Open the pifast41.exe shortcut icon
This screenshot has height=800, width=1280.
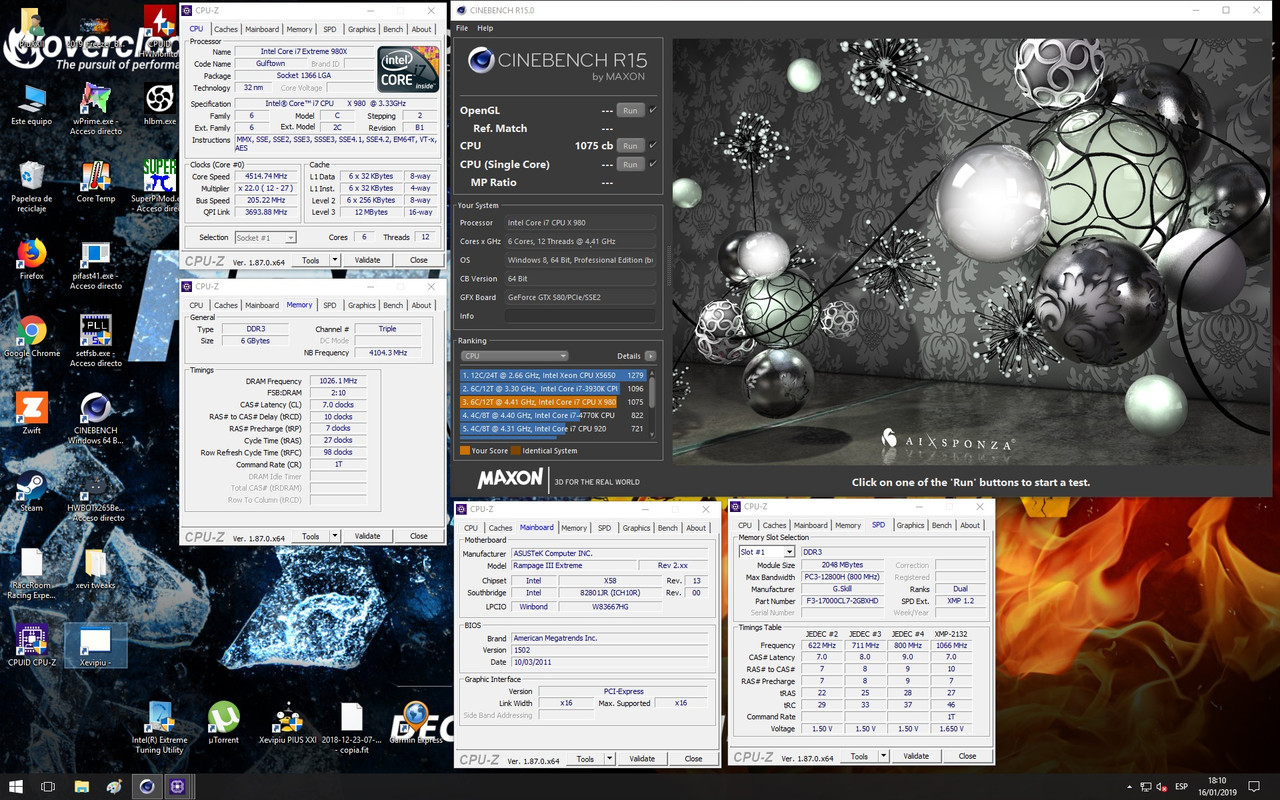pyautogui.click(x=96, y=264)
